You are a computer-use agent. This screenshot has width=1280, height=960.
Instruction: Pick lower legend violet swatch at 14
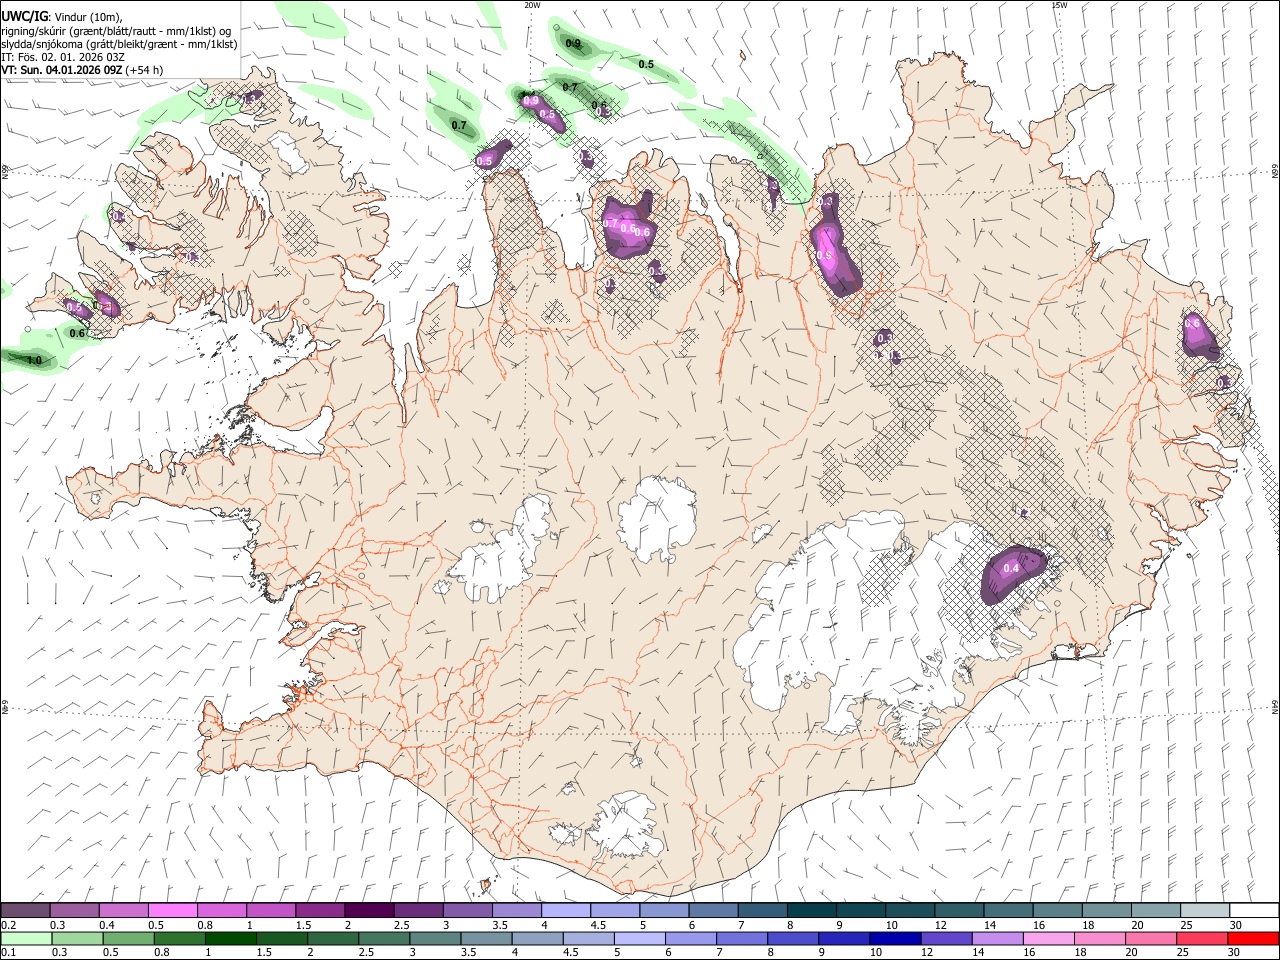pos(996,938)
